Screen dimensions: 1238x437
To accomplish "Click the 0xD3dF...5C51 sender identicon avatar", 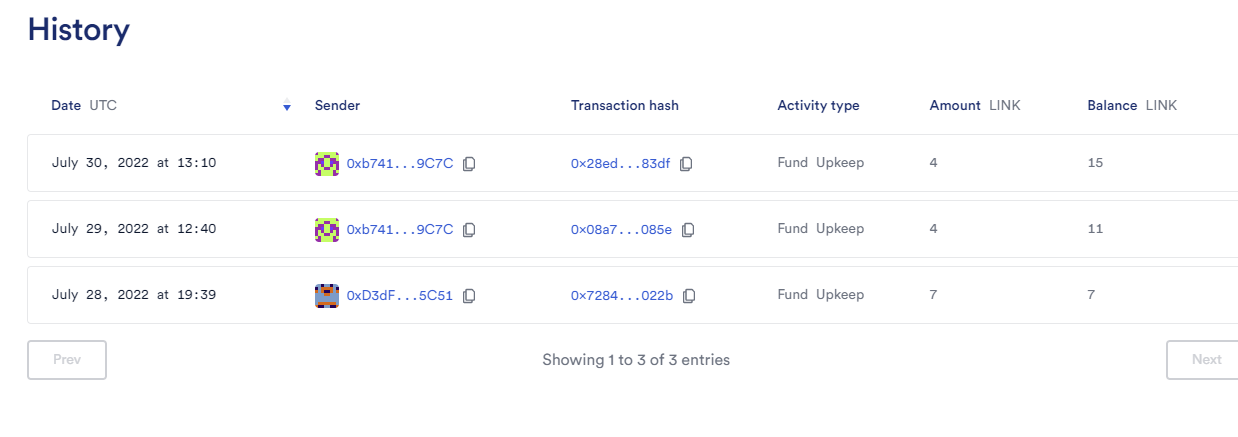I will click(327, 296).
